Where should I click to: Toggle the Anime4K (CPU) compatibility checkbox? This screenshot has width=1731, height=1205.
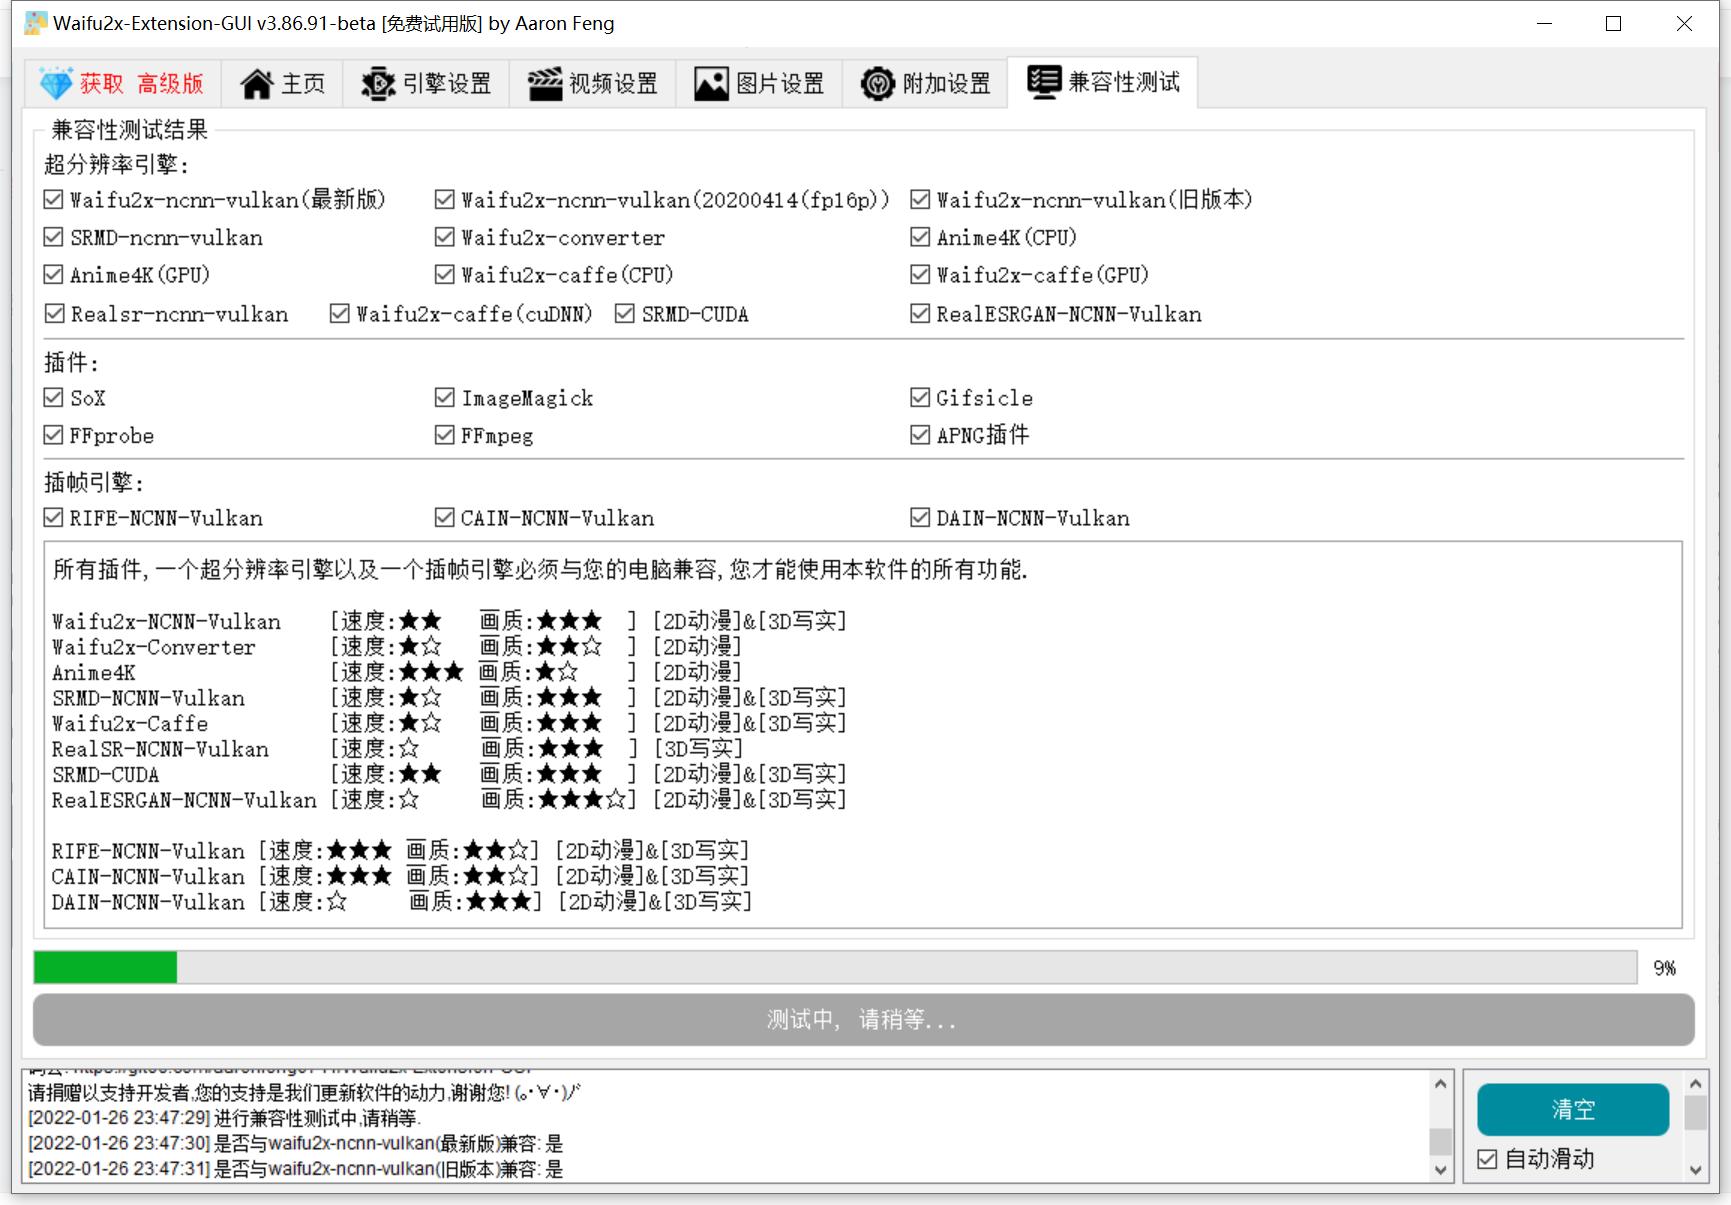pyautogui.click(x=918, y=237)
